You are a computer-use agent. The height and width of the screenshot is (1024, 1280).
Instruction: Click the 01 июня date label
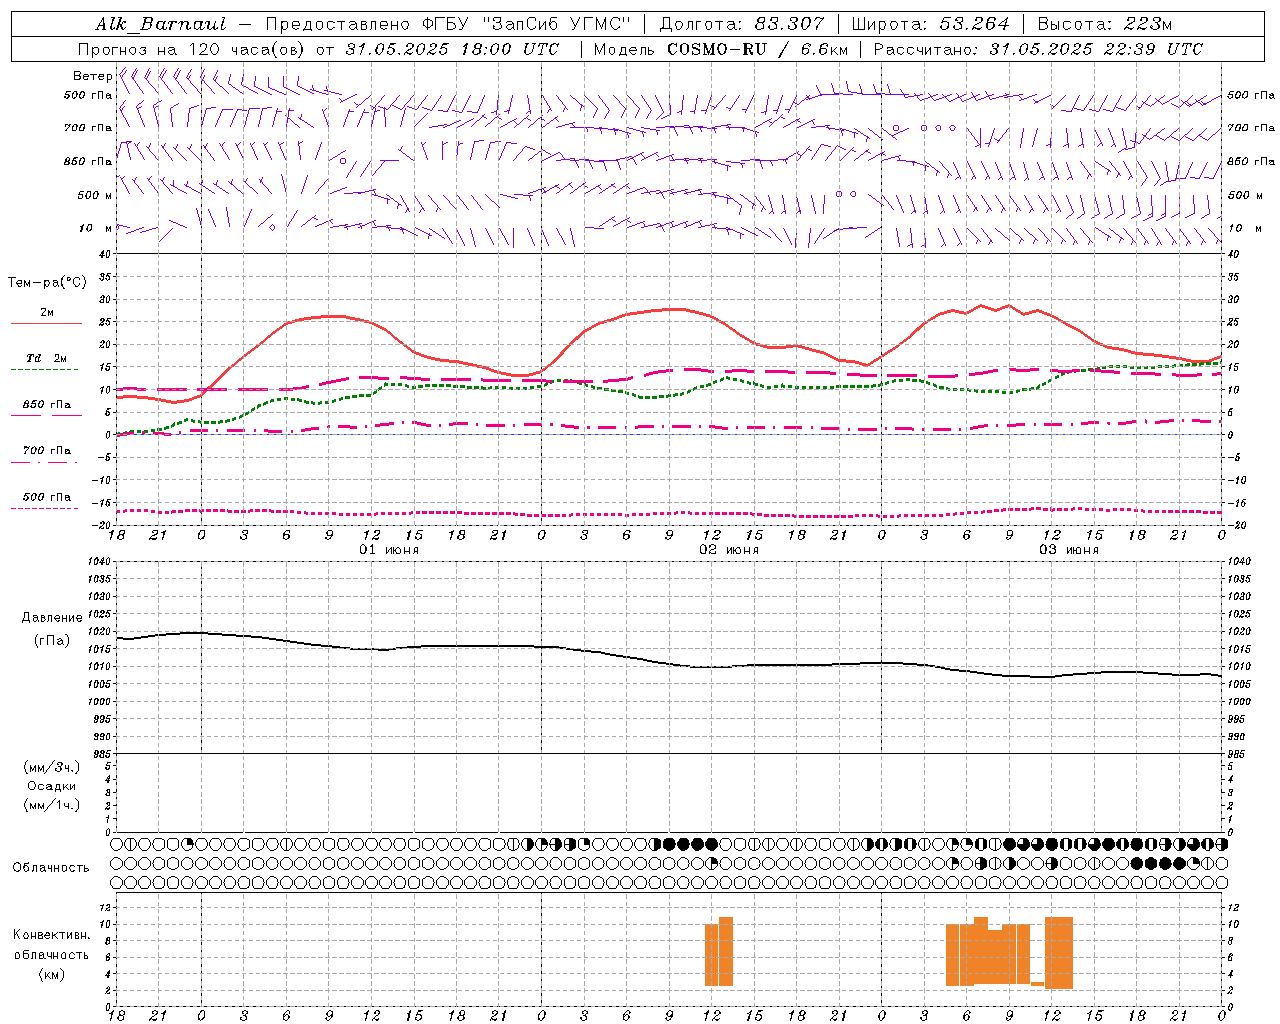tap(389, 550)
